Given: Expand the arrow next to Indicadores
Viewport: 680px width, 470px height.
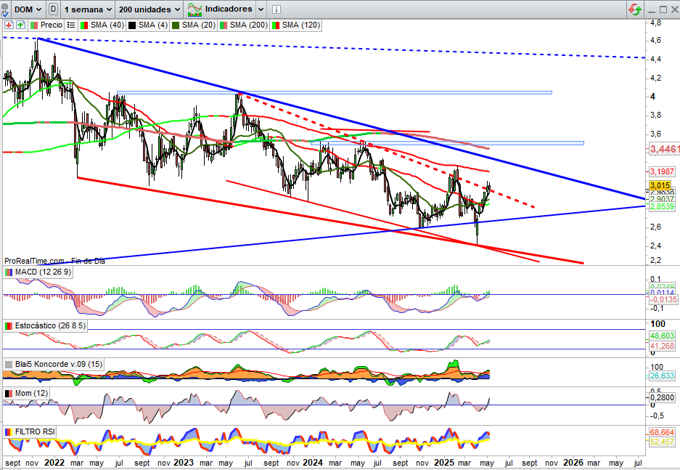Looking at the screenshot, I should [x=261, y=9].
